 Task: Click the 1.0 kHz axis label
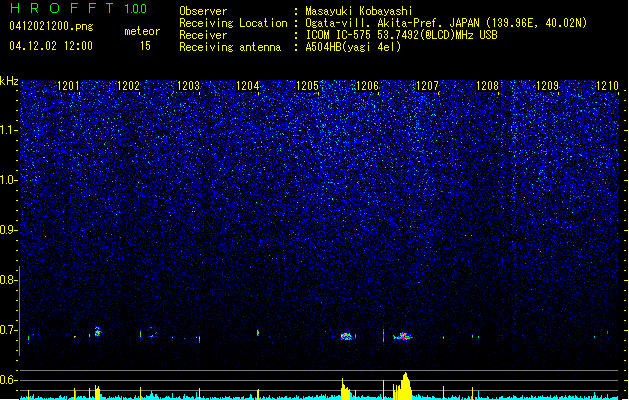click(x=8, y=180)
